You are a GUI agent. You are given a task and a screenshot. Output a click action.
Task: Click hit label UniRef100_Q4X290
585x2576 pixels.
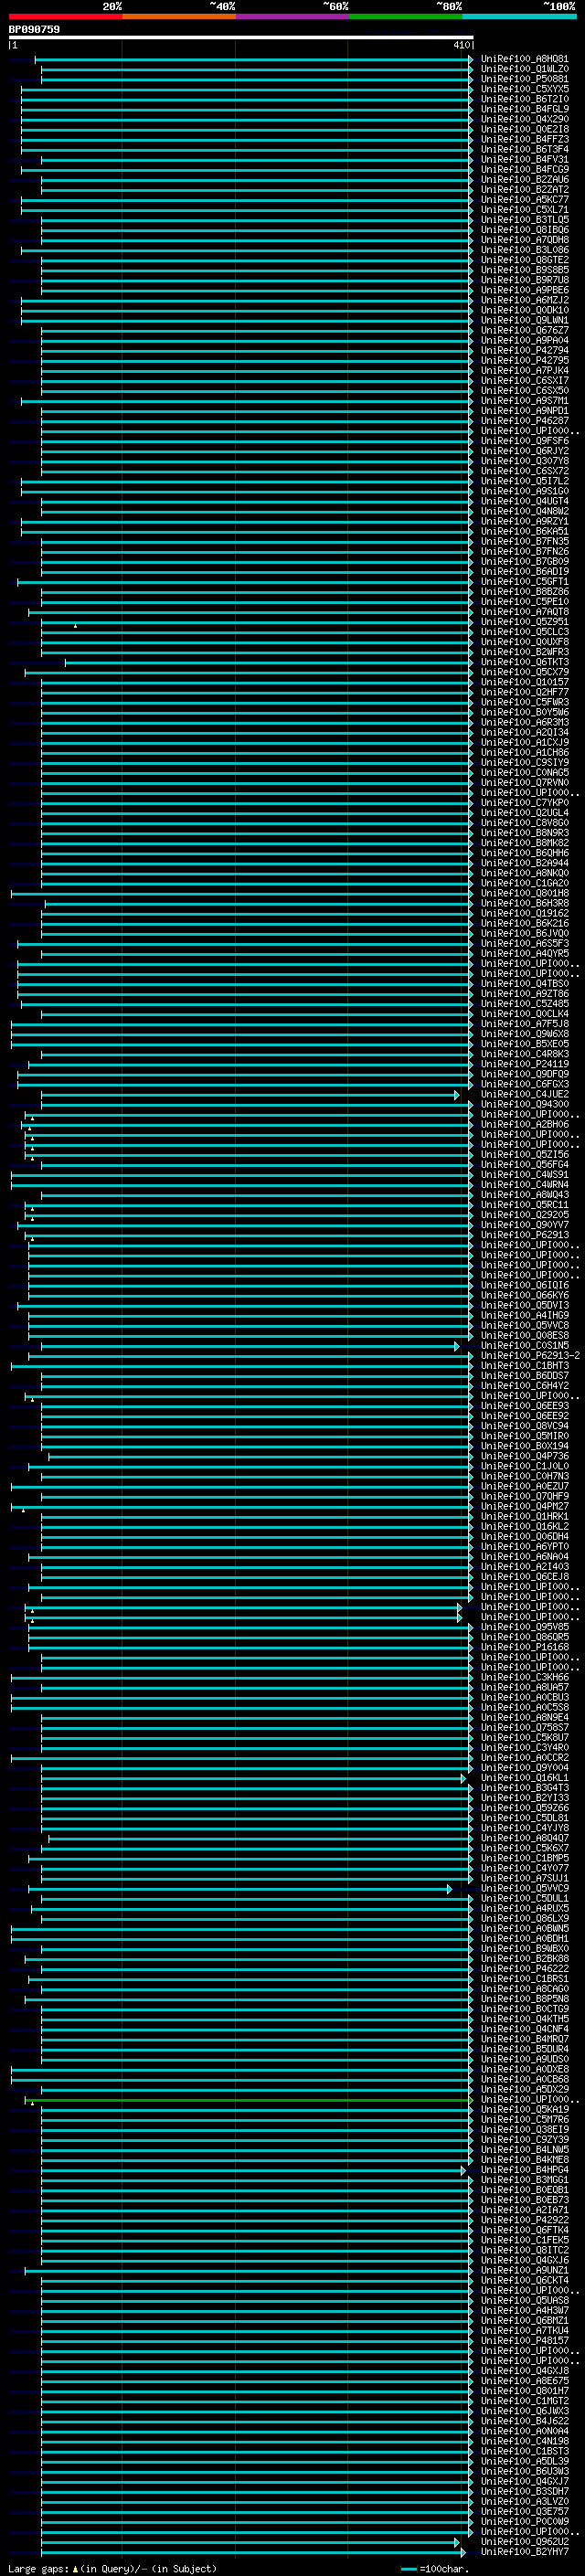(524, 119)
